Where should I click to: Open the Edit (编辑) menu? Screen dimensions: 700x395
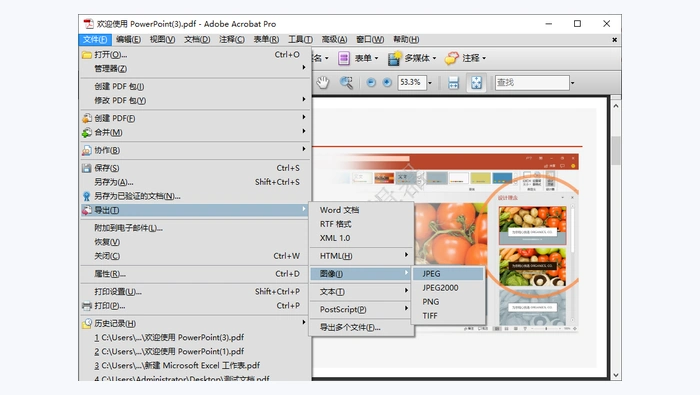tap(128, 40)
